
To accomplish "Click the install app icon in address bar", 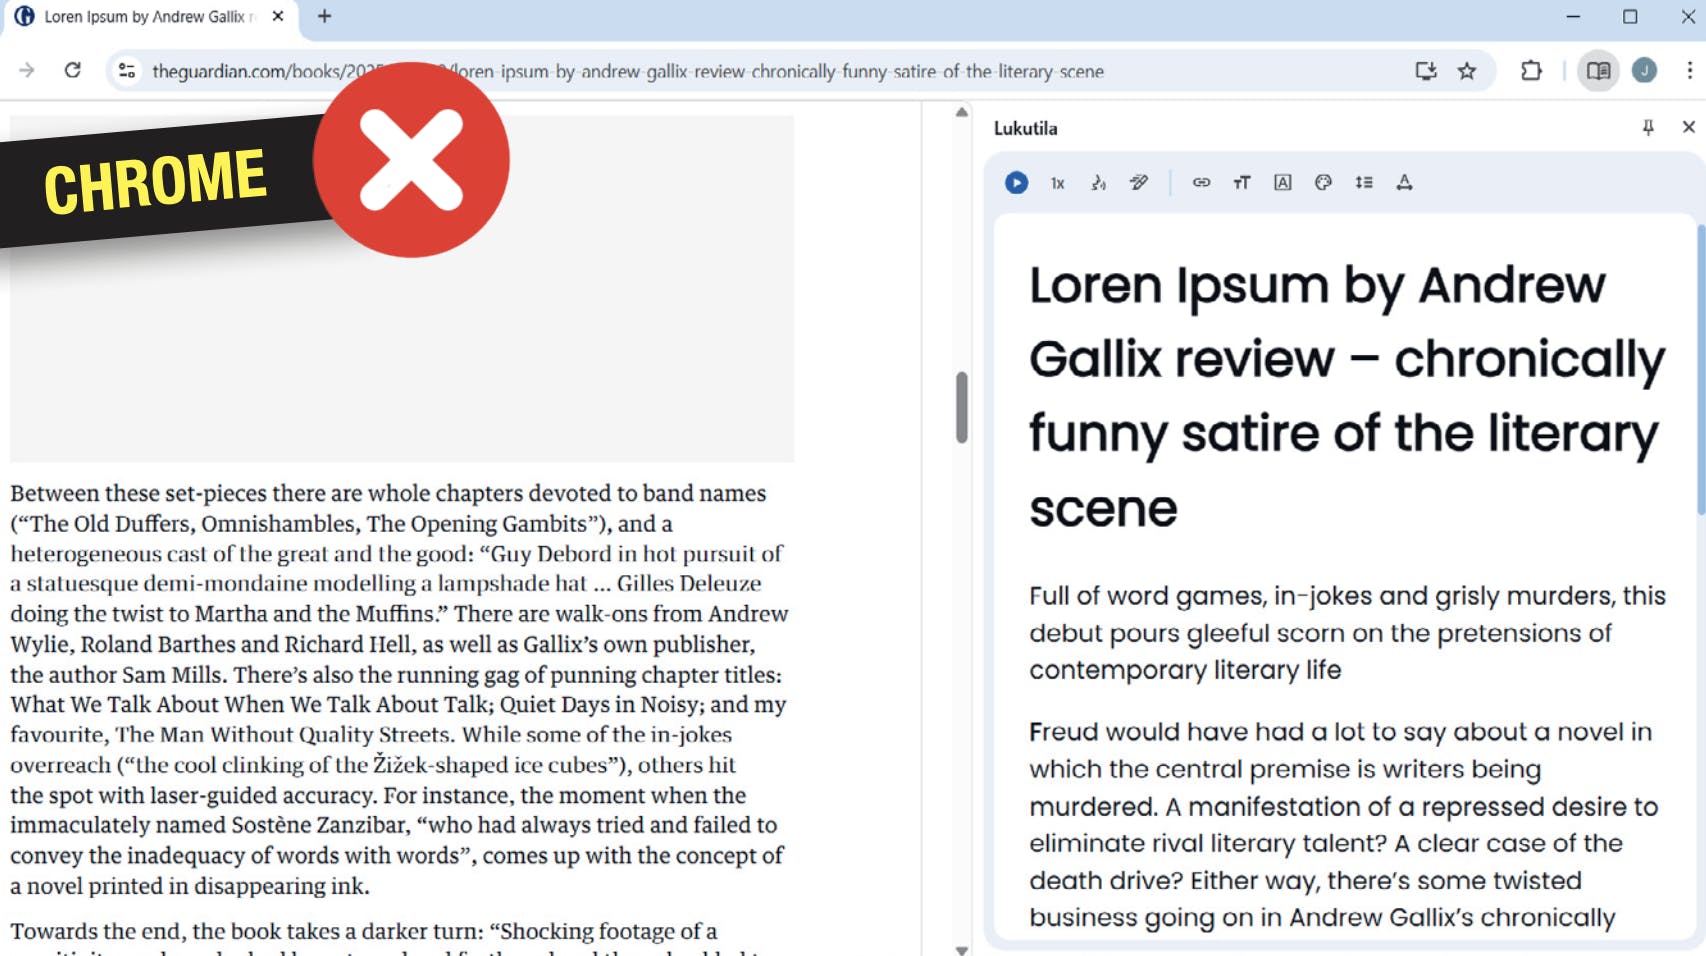I will (x=1426, y=71).
